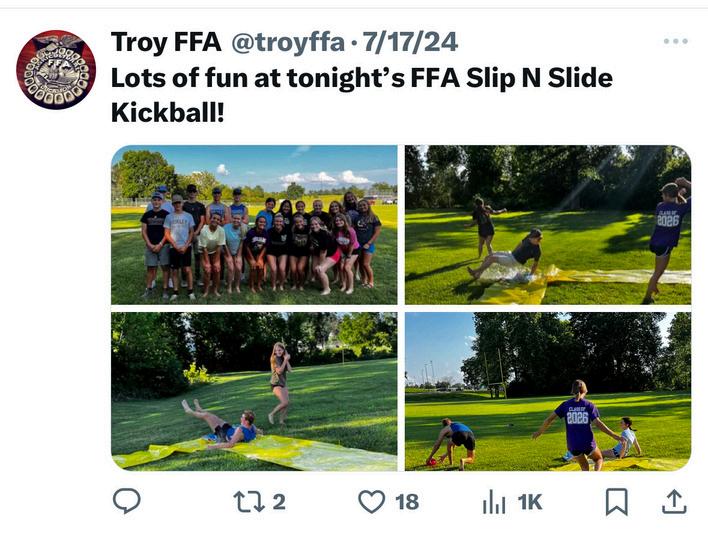This screenshot has height=537, width=708.
Task: Like the tweet with the heart icon
Action: (x=371, y=500)
